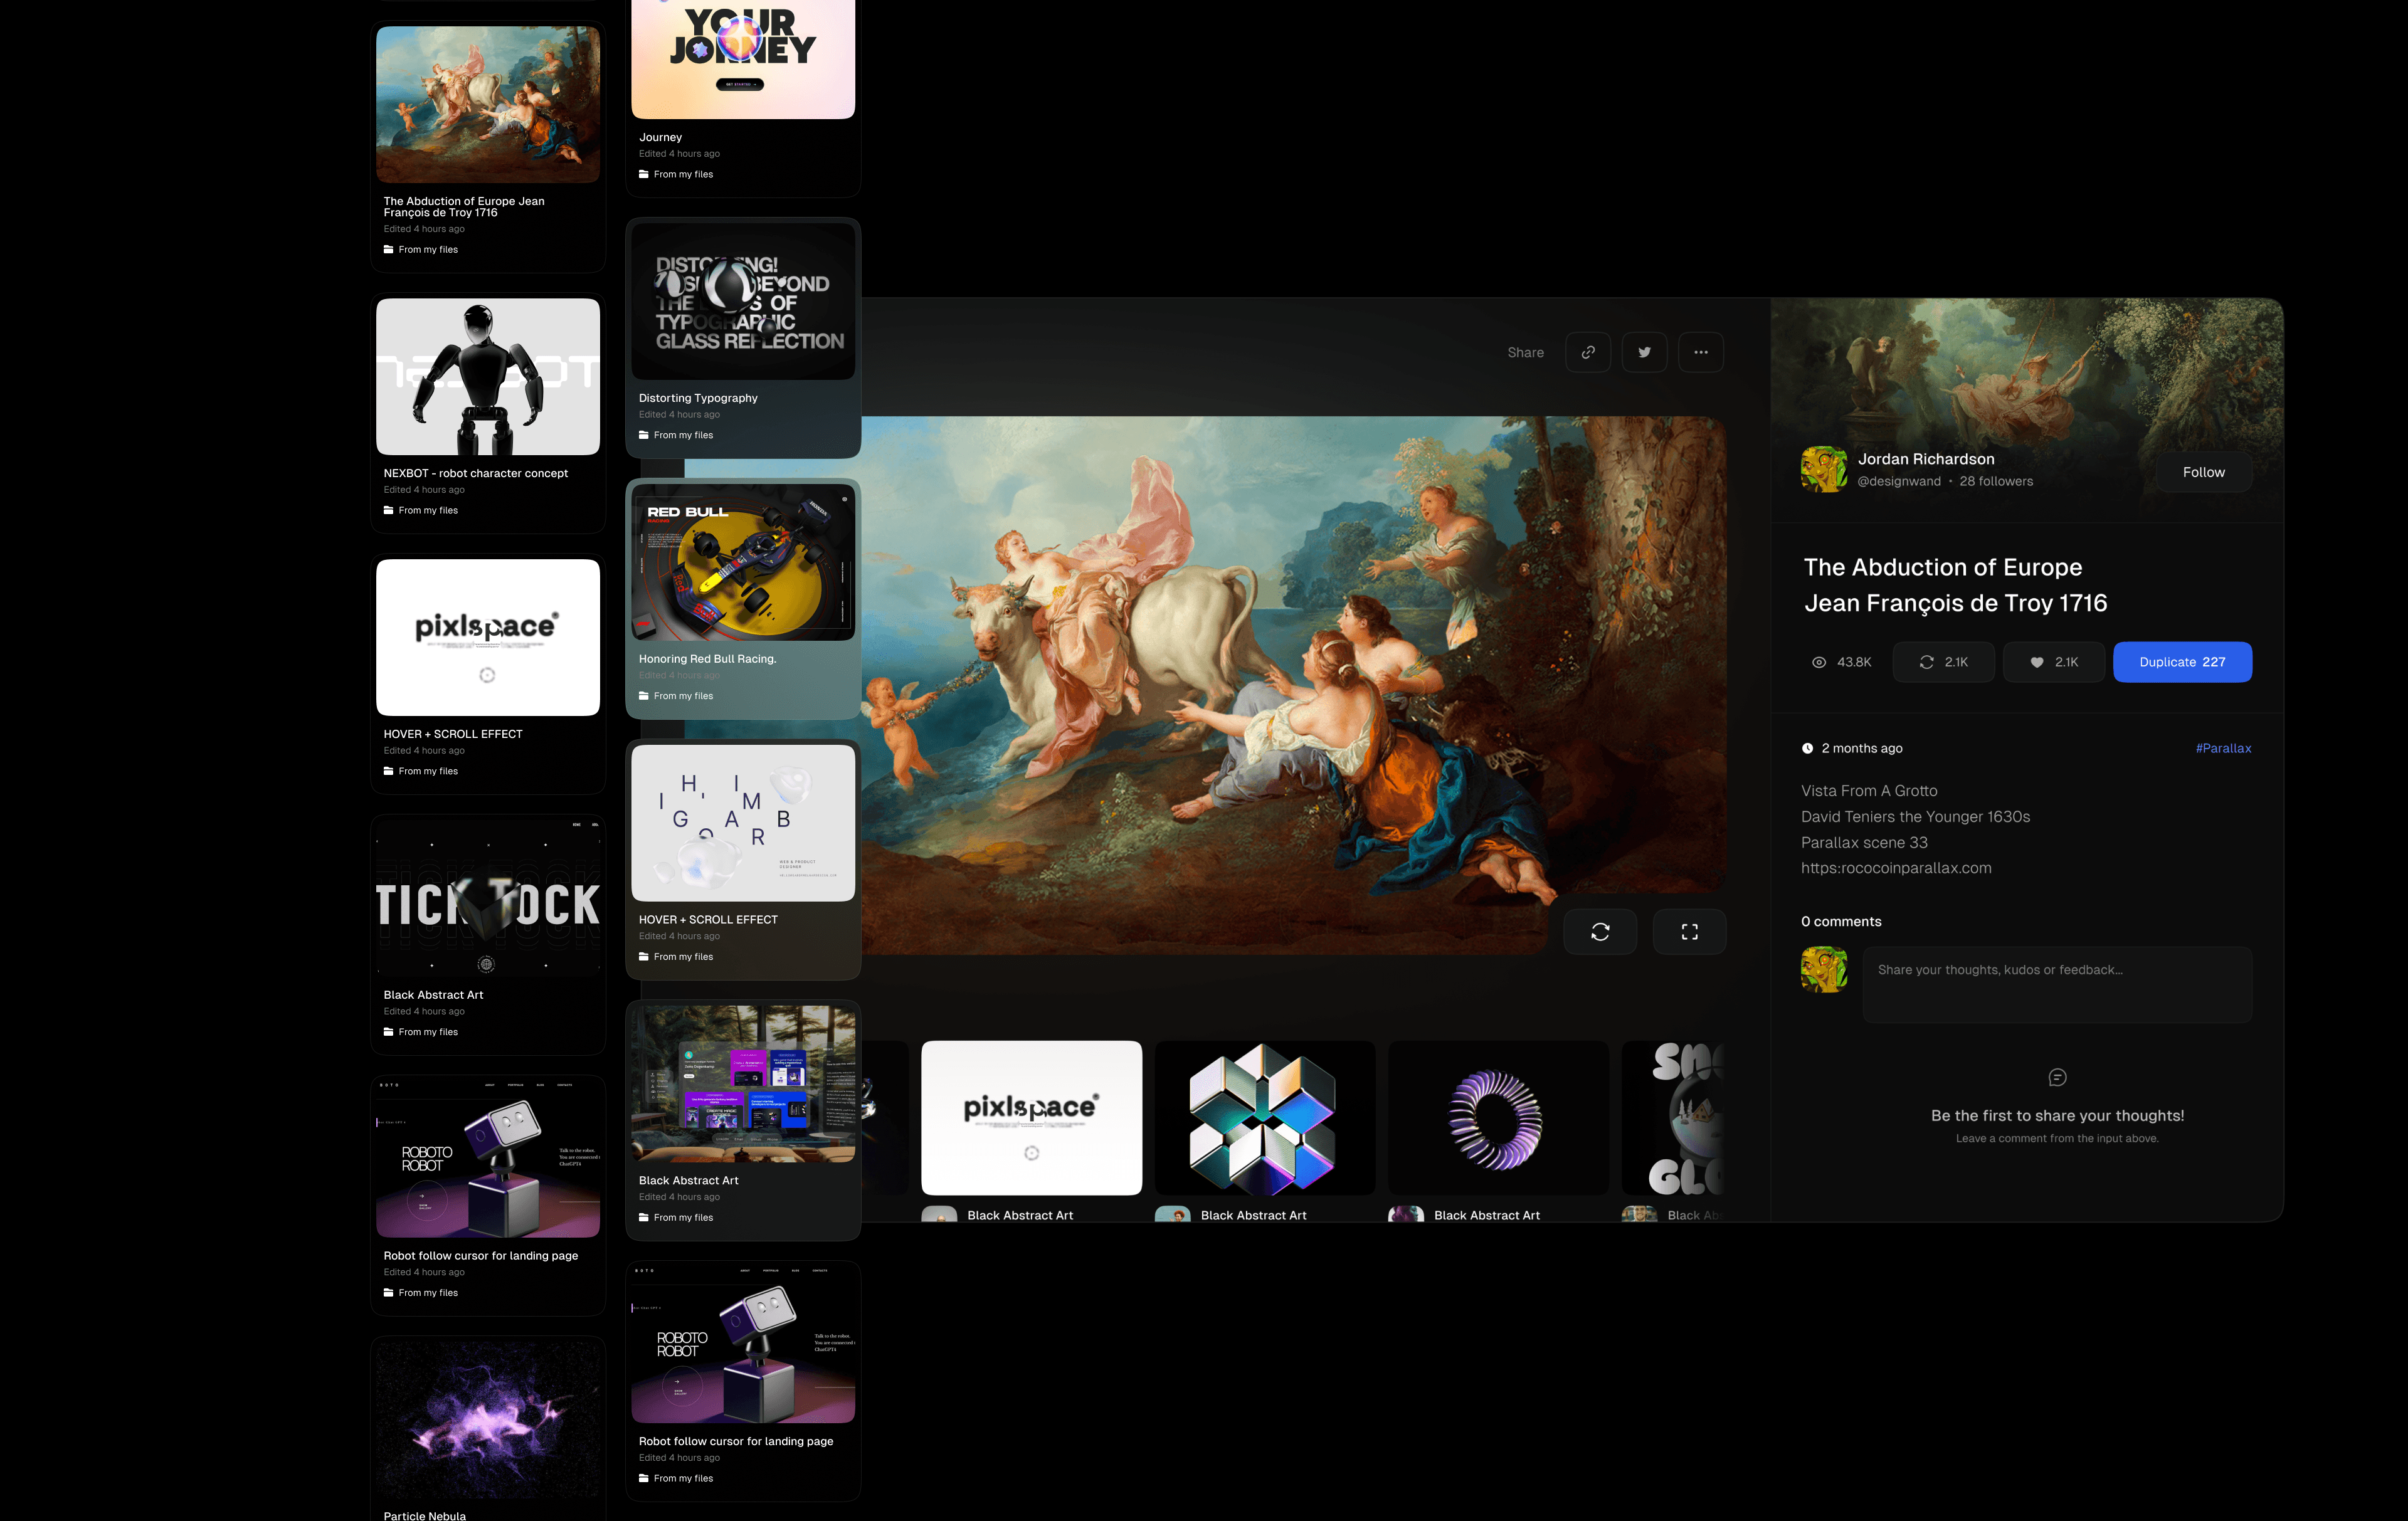Open the purple spiral ring related thumbnail
The image size is (2408, 1521).
(1497, 1117)
